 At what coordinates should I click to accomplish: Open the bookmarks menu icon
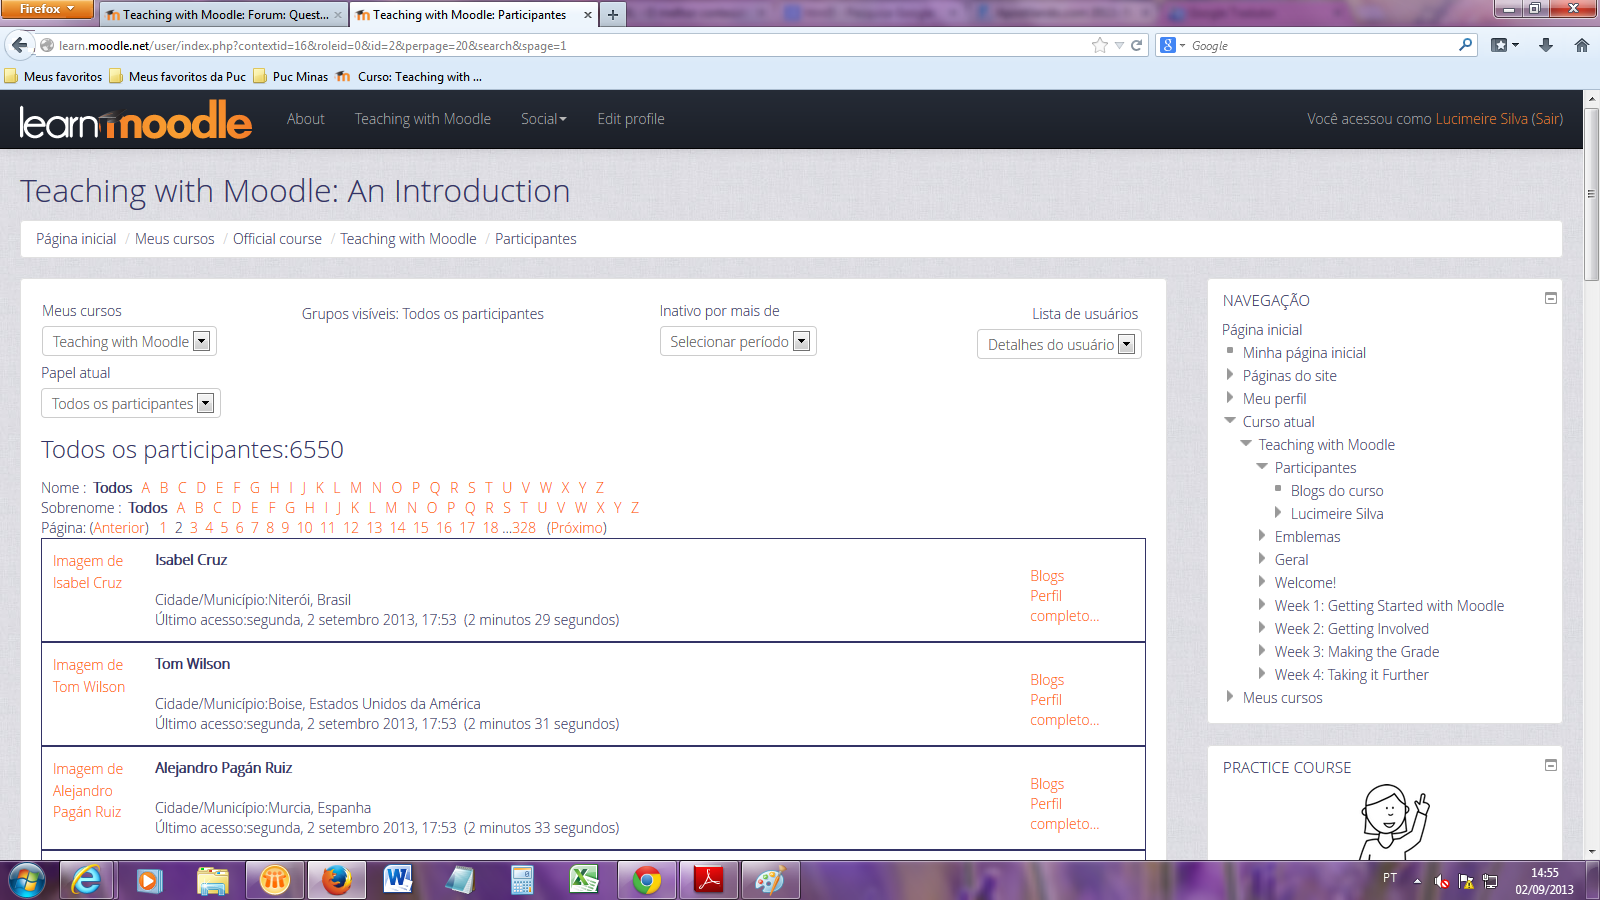[x=1504, y=45]
